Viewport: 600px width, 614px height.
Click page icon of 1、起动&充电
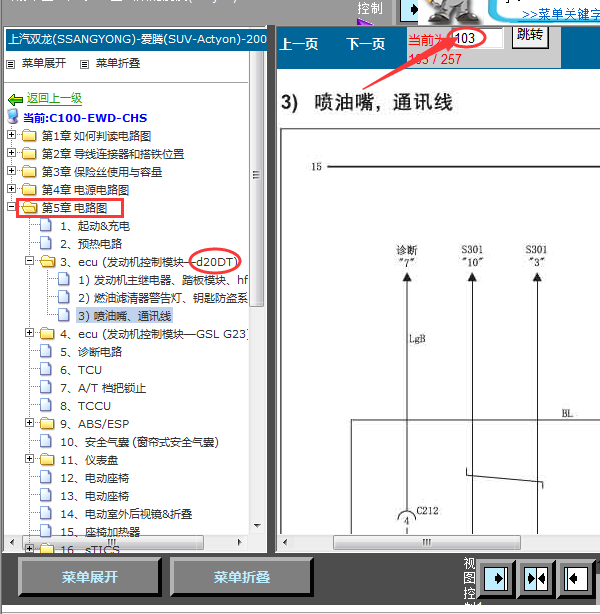pos(46,225)
